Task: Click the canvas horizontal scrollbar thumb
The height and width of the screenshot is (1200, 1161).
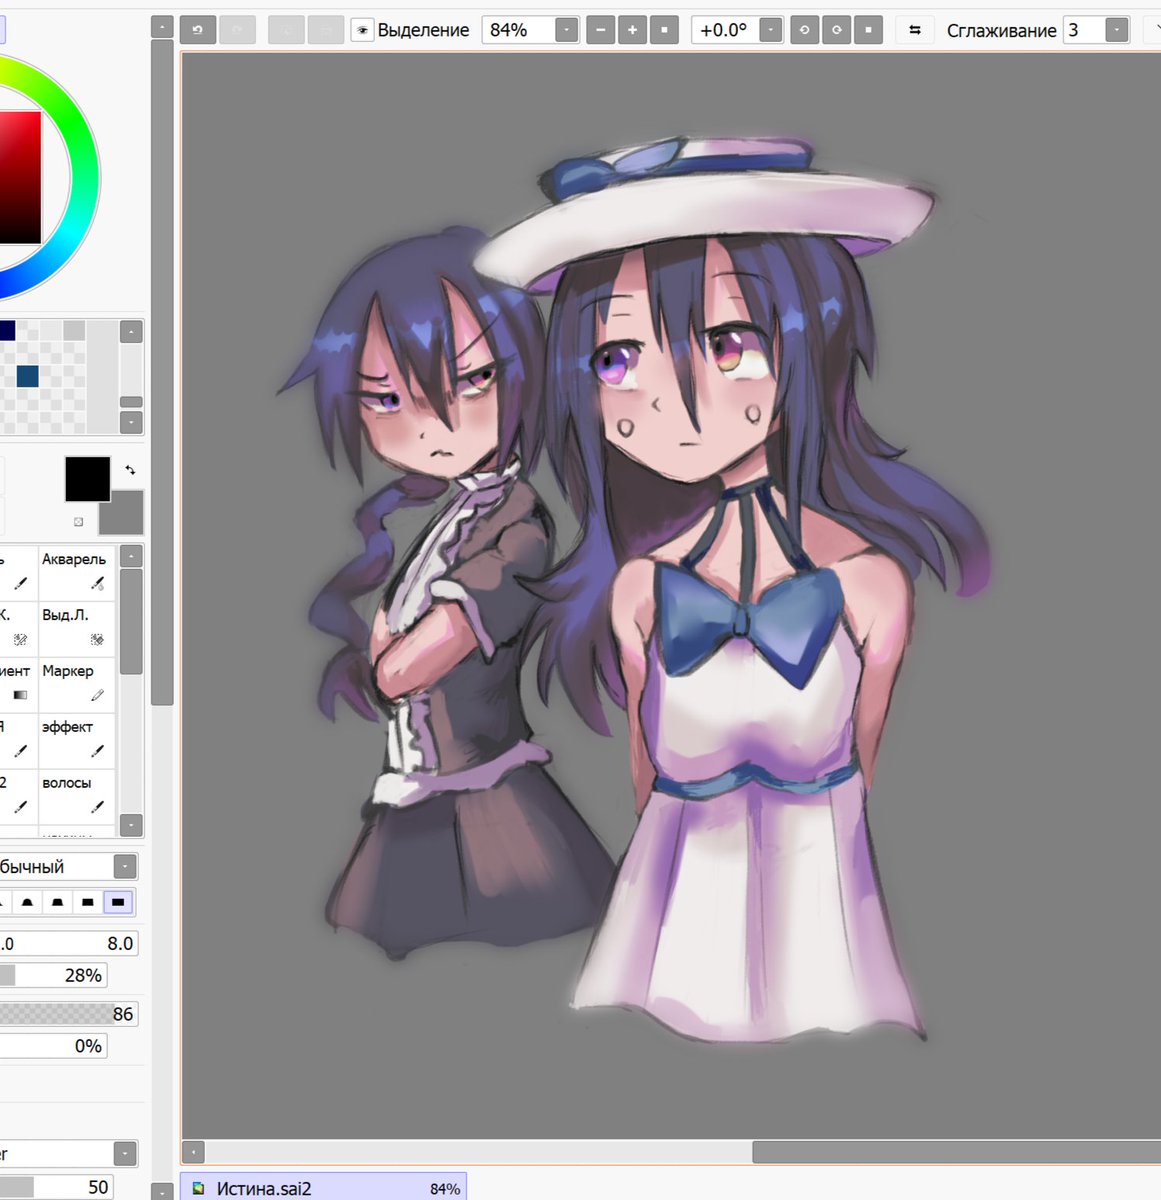Action: 956,1152
